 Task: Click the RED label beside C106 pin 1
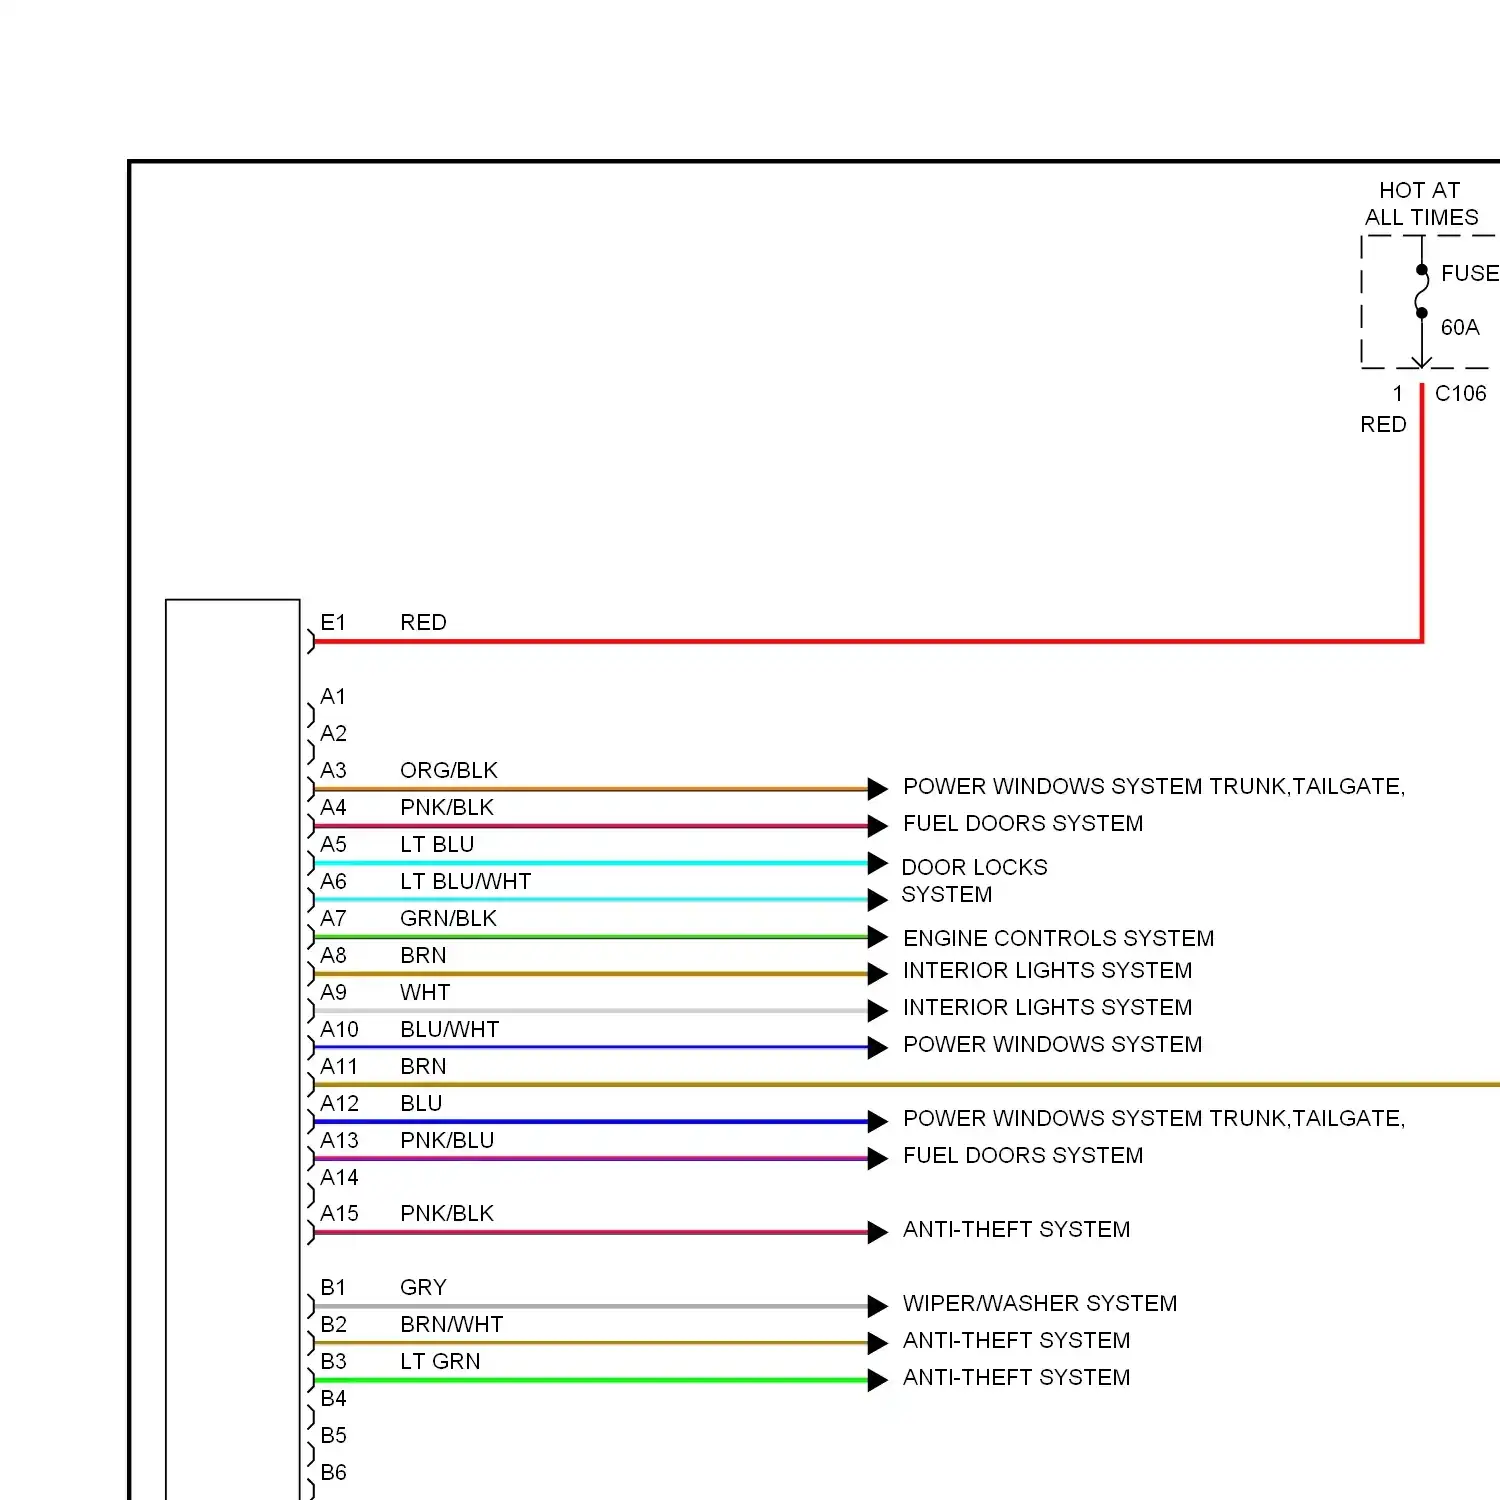[1383, 424]
